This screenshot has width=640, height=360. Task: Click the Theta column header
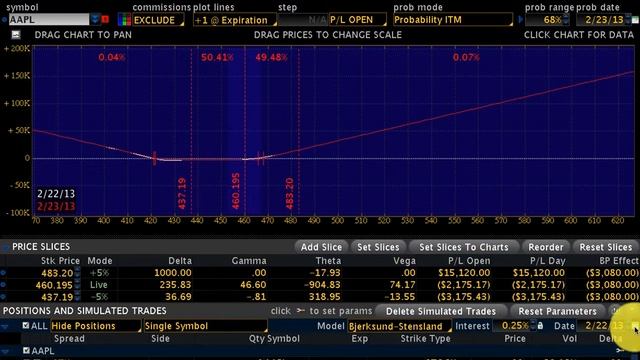(328, 261)
